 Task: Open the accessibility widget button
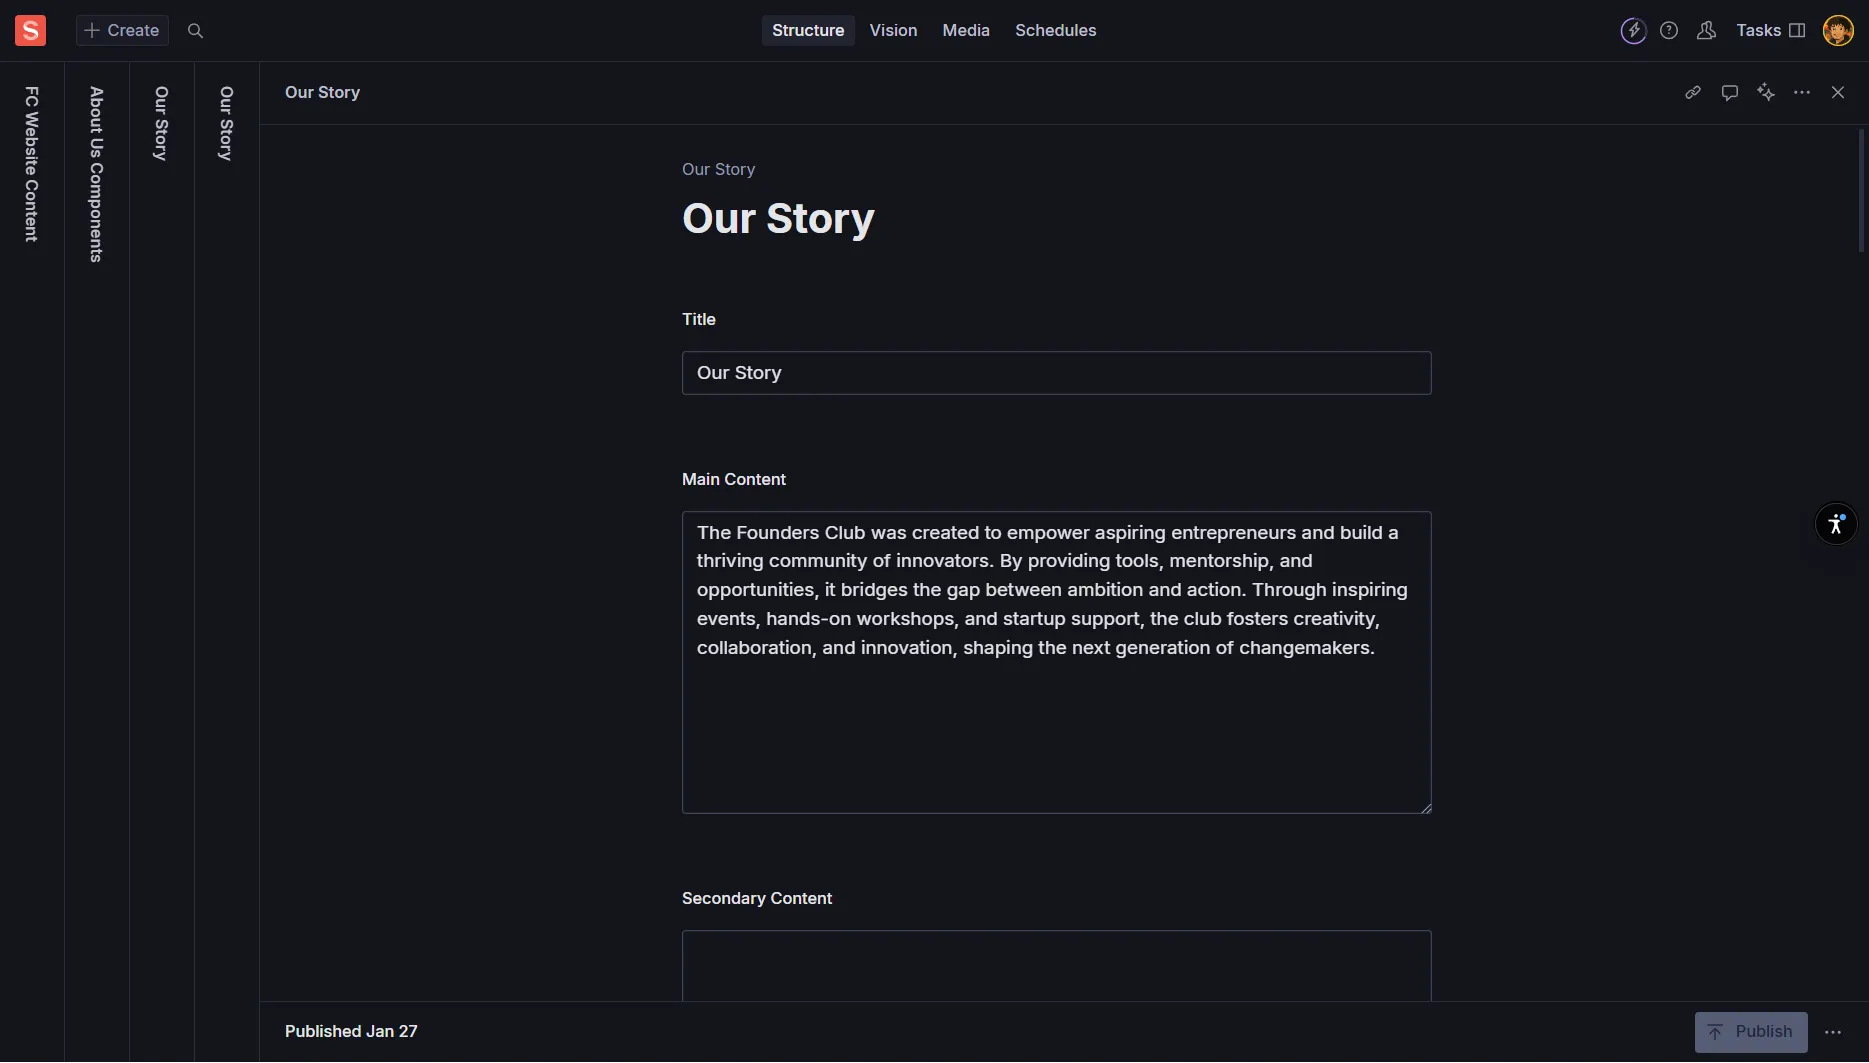[1836, 524]
